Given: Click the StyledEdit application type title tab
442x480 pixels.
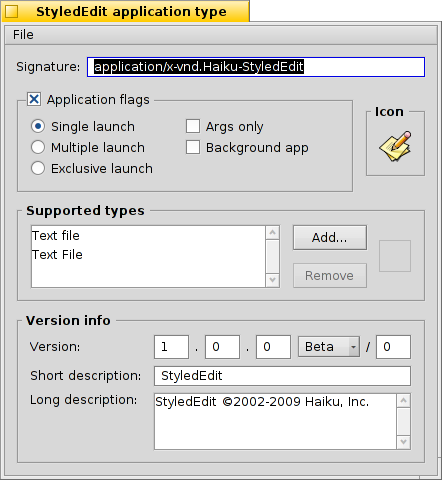Looking at the screenshot, I should click(x=126, y=11).
